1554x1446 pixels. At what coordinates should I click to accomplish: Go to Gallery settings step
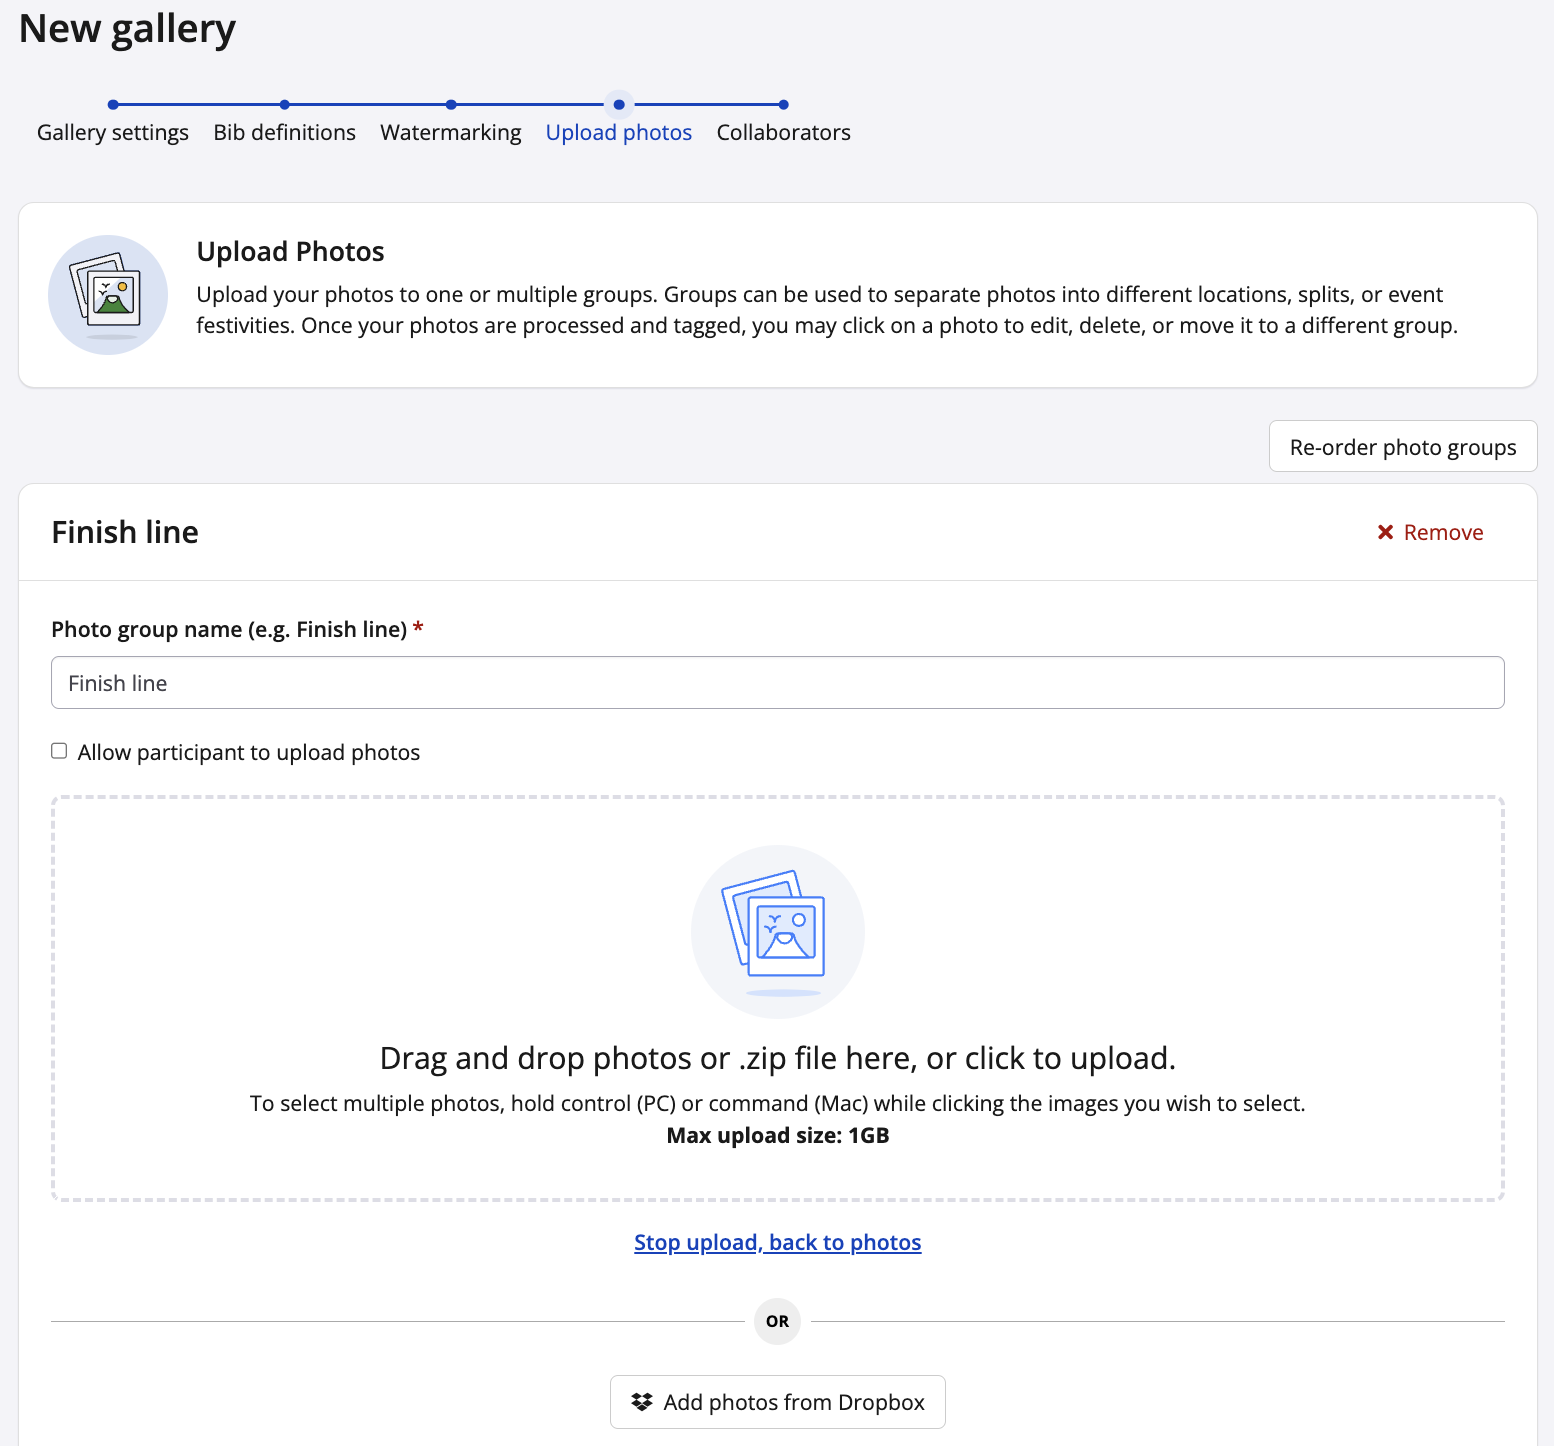point(113,133)
